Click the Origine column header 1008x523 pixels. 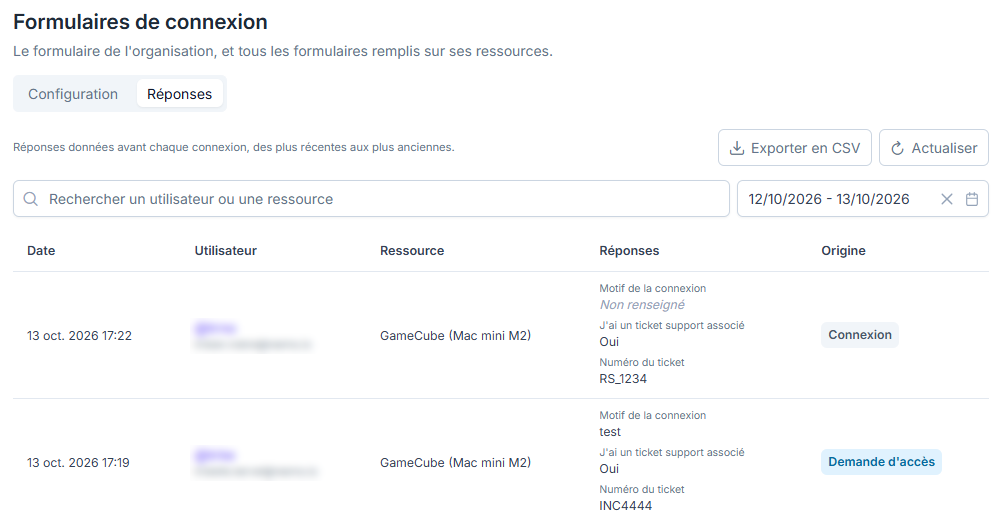pos(843,251)
